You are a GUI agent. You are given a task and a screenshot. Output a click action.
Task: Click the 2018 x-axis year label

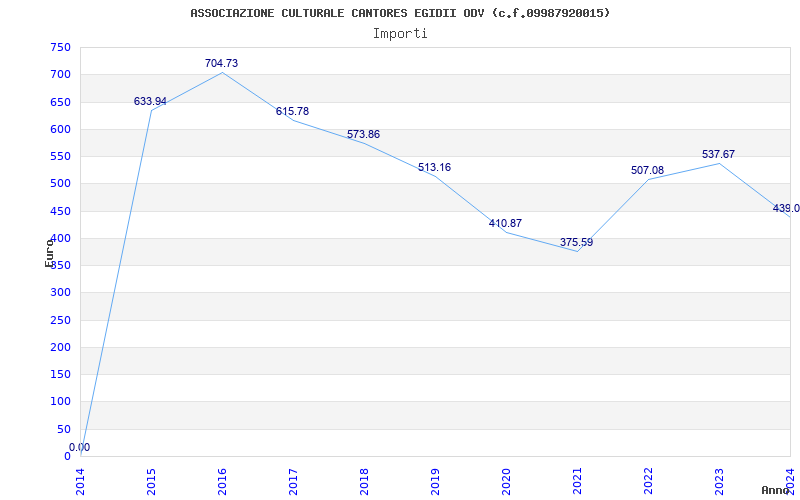coord(364,482)
